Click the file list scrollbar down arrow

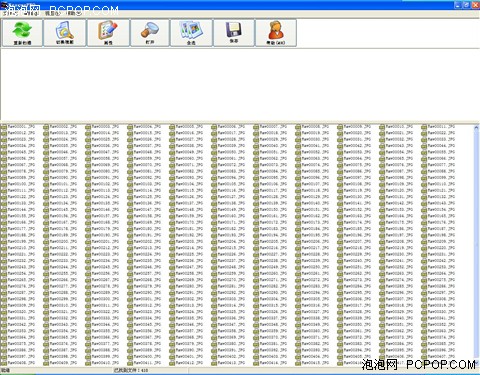476,363
